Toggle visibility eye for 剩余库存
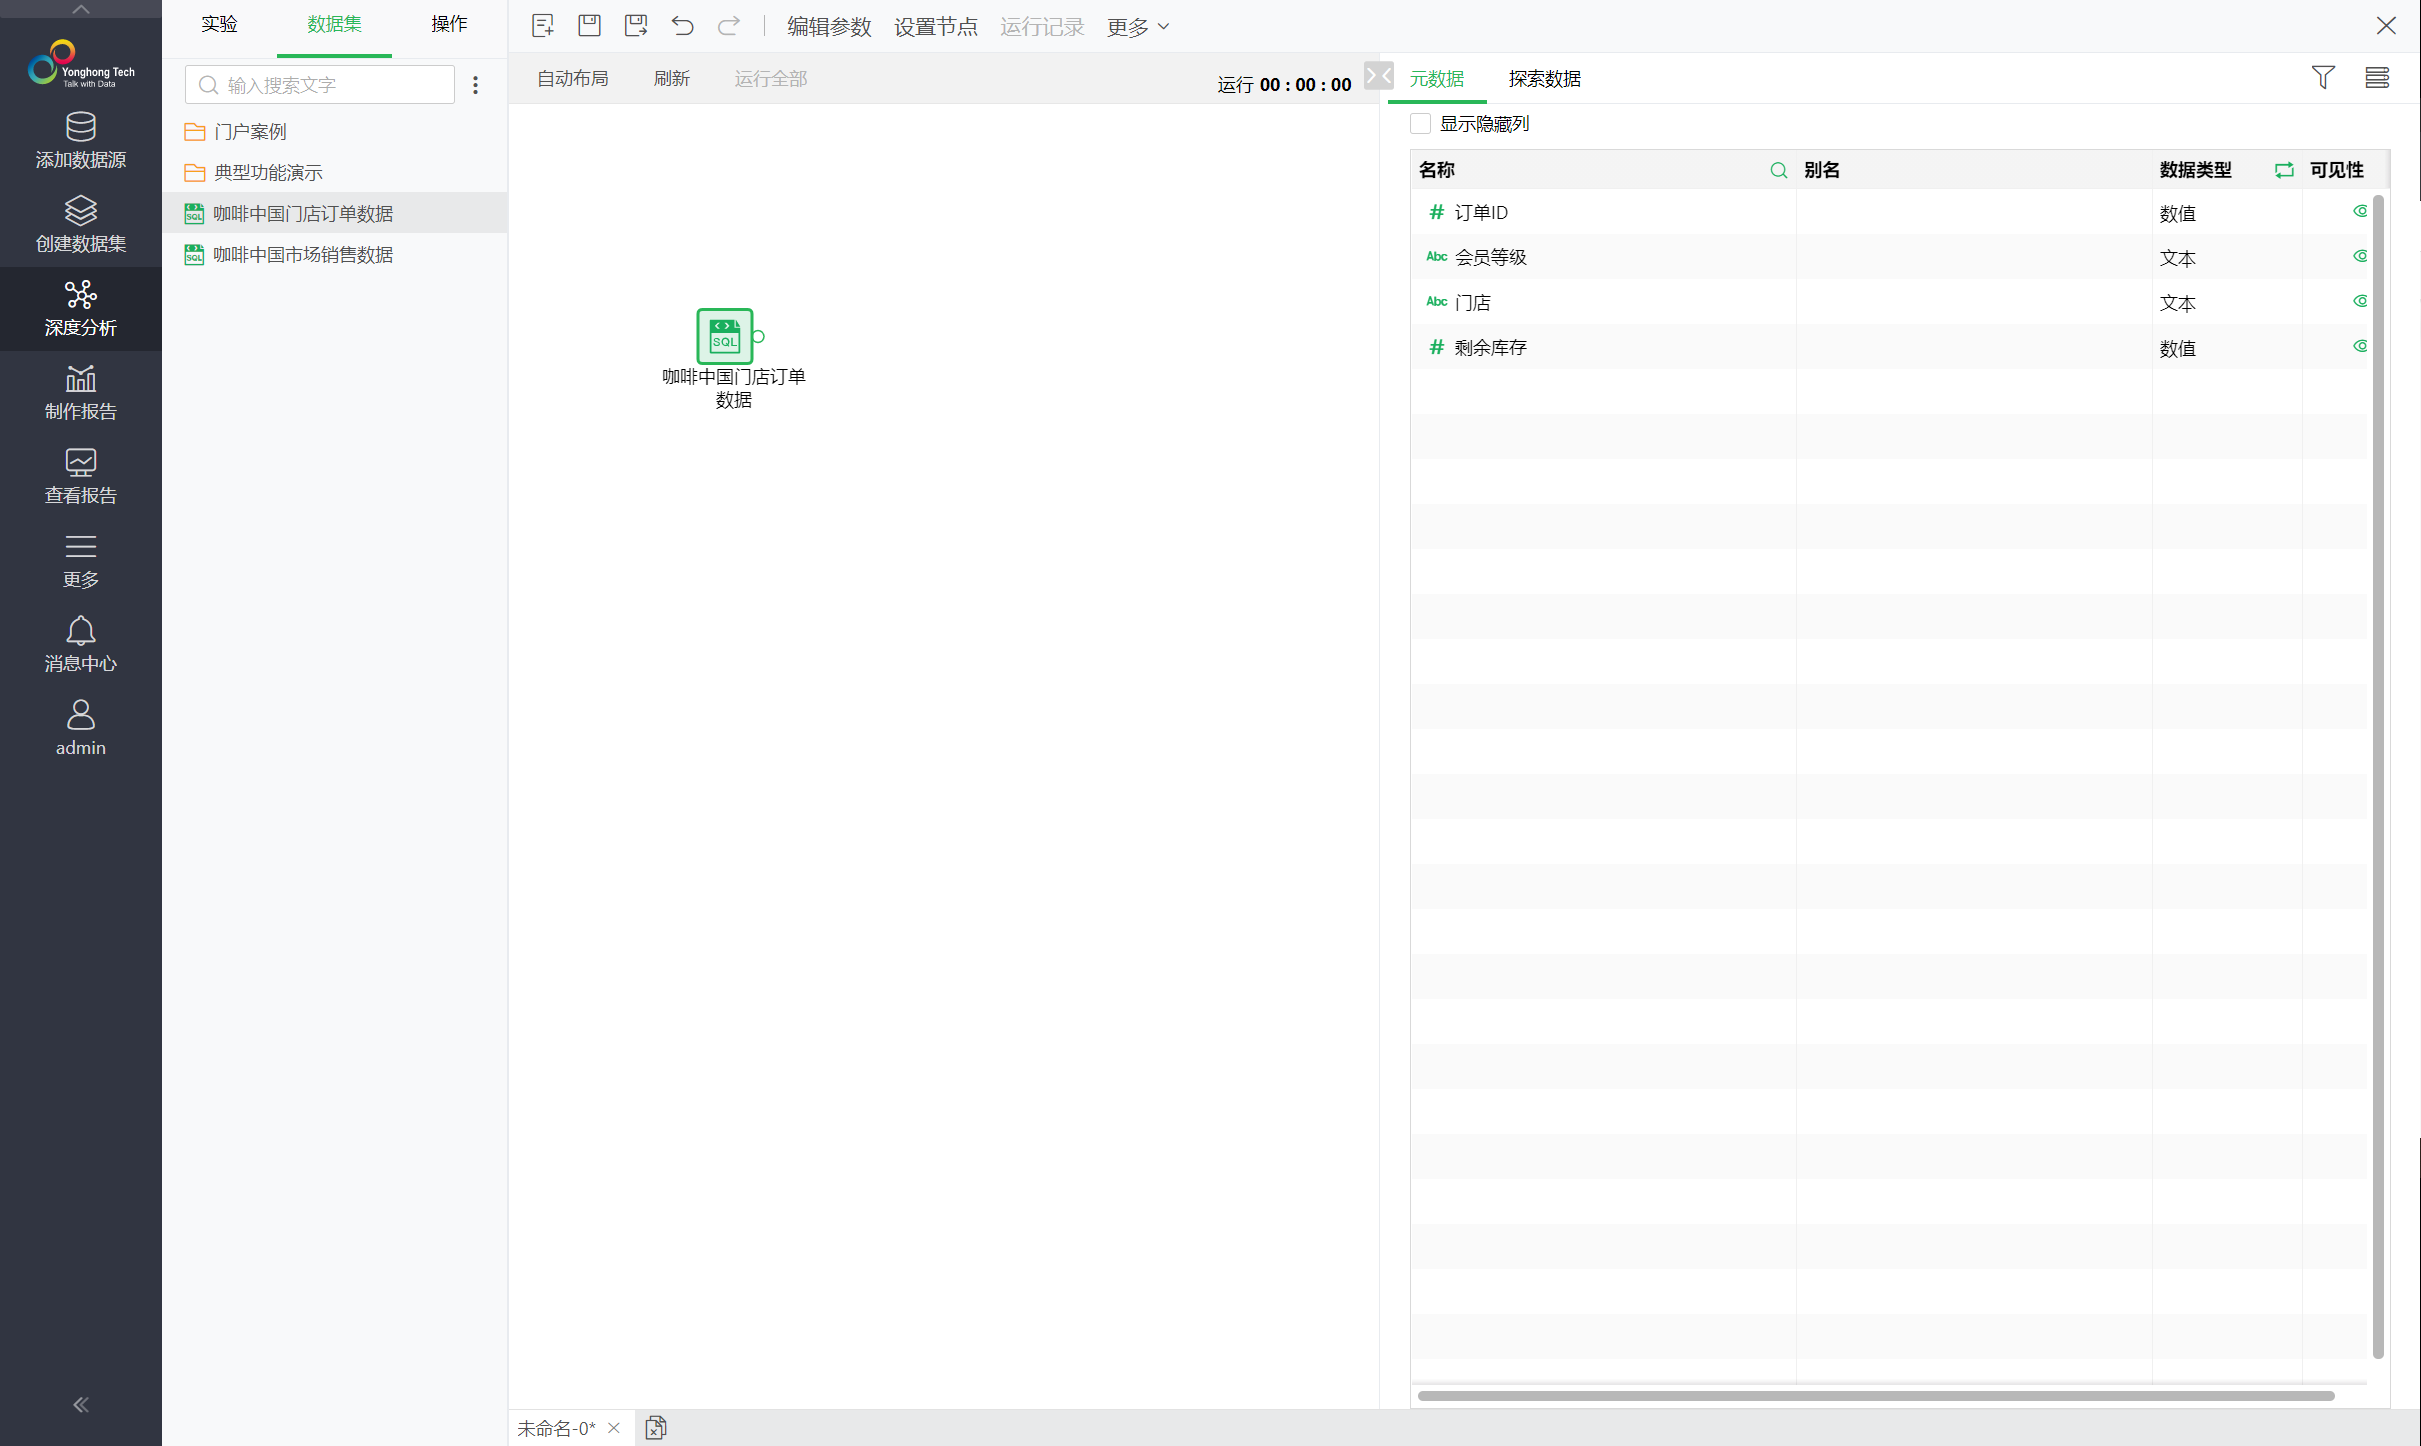The height and width of the screenshot is (1446, 2421). coord(2360,346)
